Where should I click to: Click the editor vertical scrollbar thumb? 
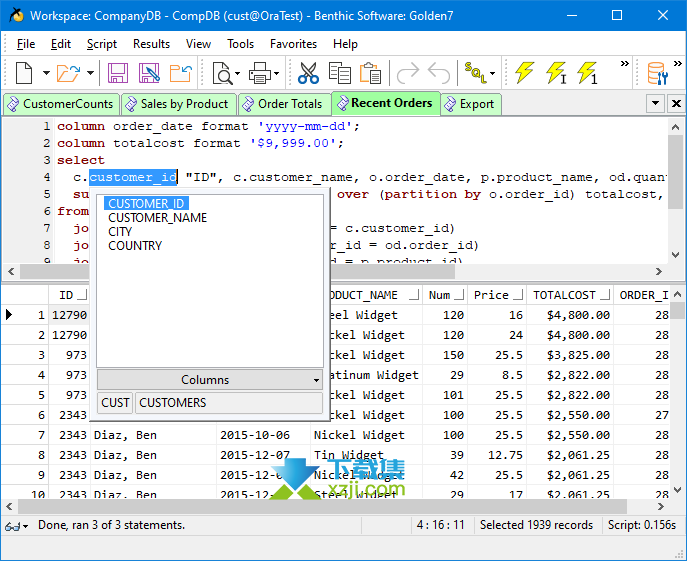[675, 171]
